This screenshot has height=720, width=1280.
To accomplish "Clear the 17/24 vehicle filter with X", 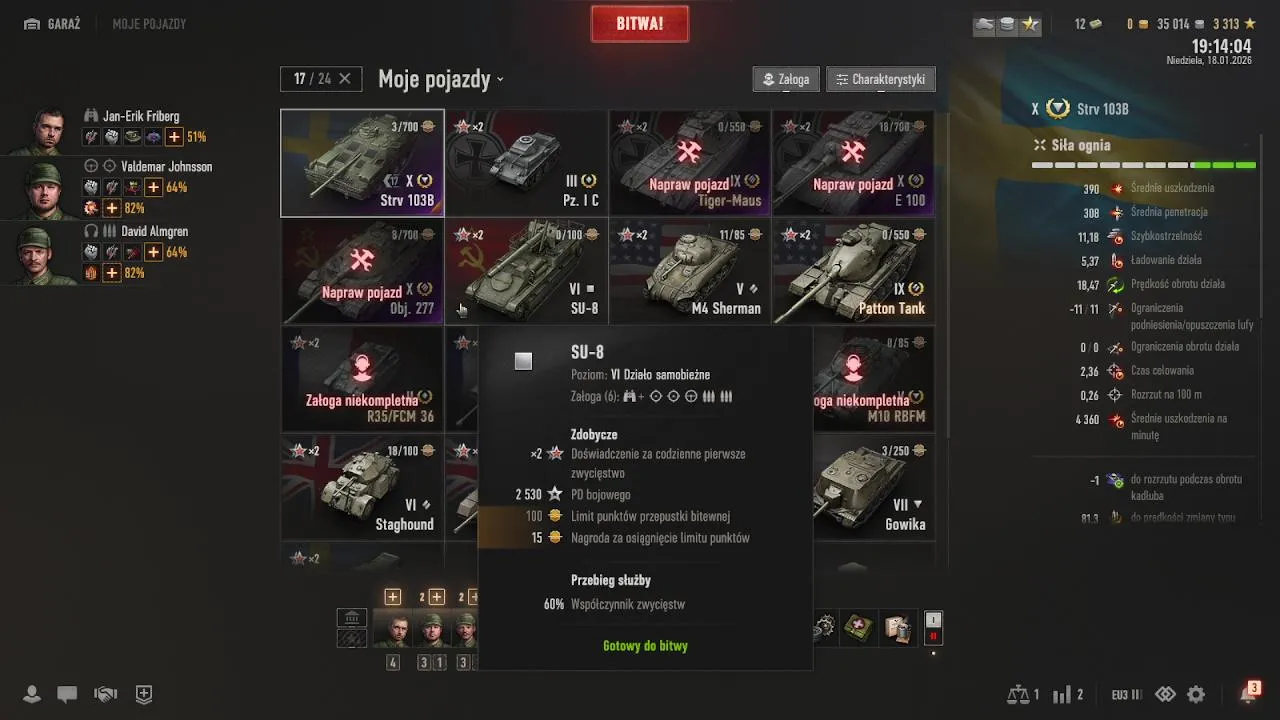I will click(x=345, y=79).
